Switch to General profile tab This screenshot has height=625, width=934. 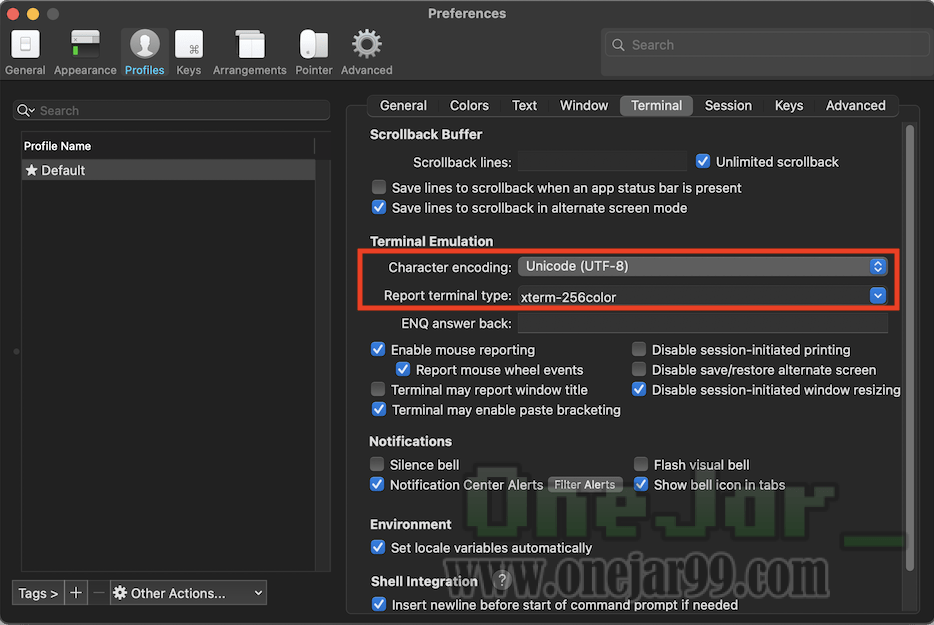(x=403, y=105)
